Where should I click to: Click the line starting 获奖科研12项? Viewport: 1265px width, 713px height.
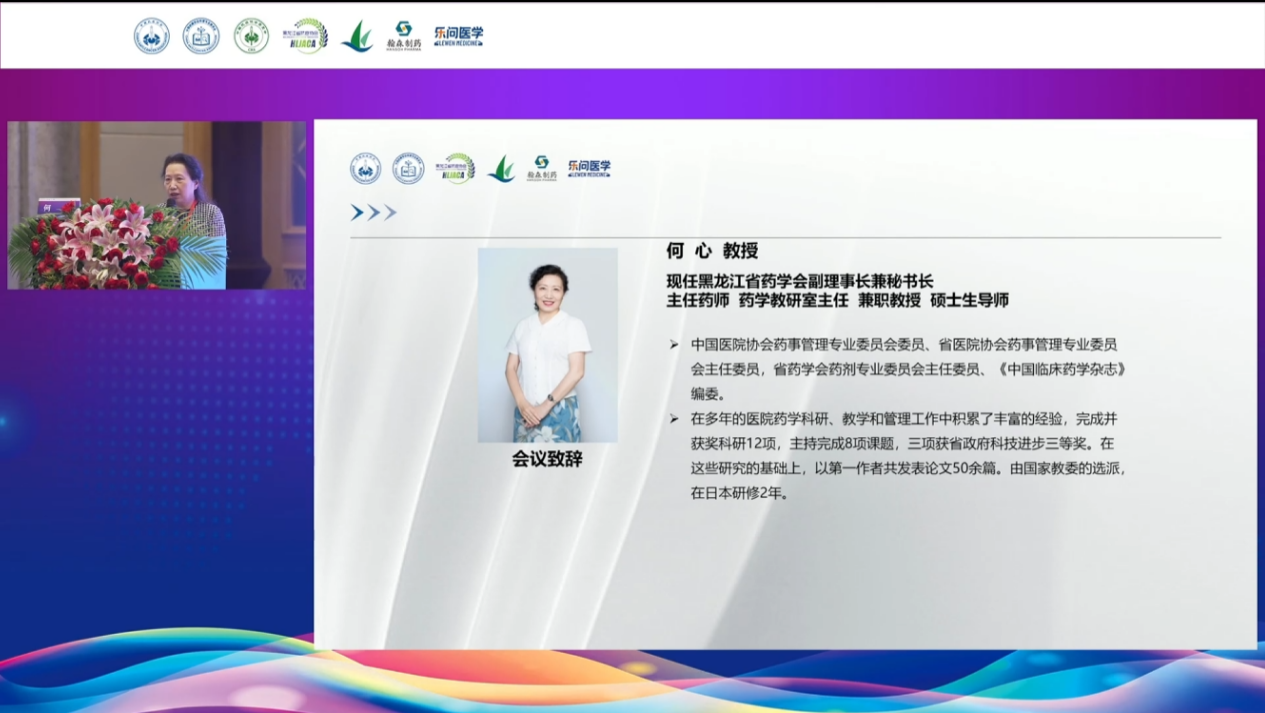(x=902, y=443)
